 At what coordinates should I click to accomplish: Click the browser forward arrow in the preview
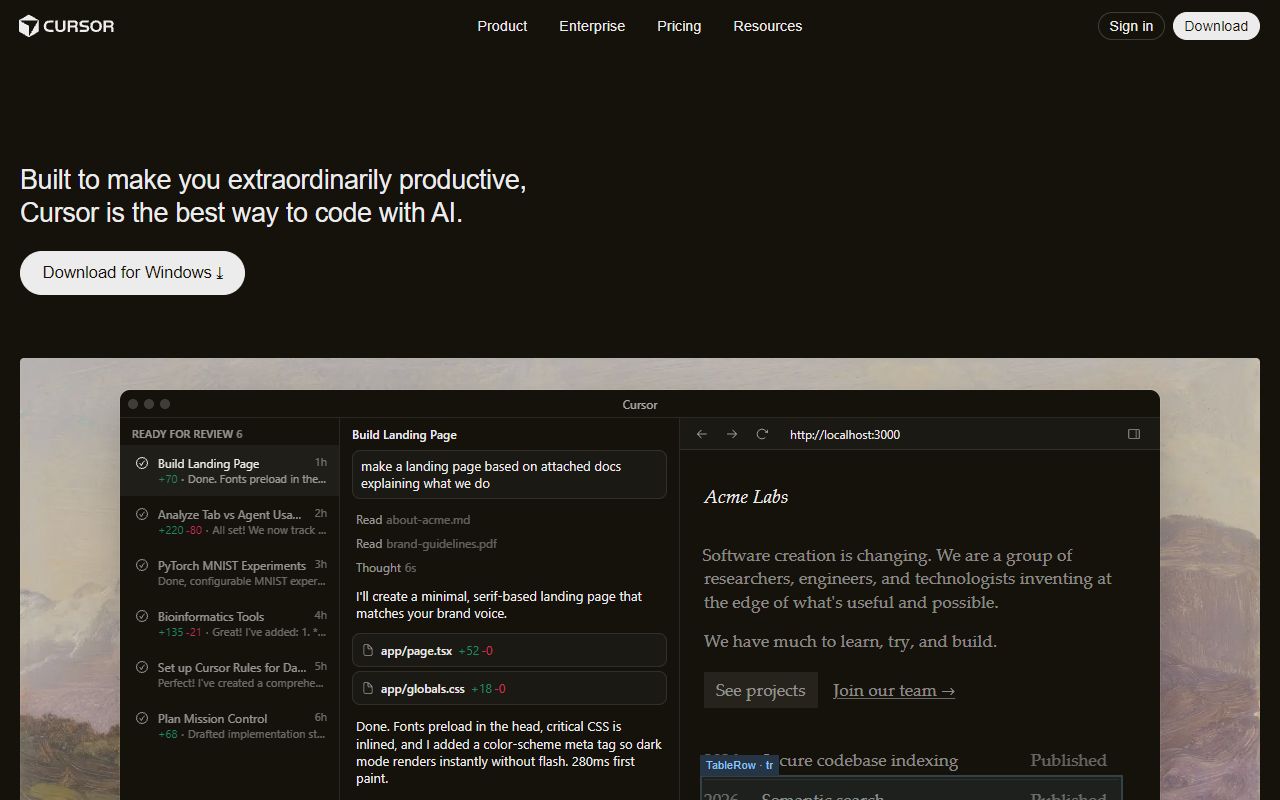point(732,433)
